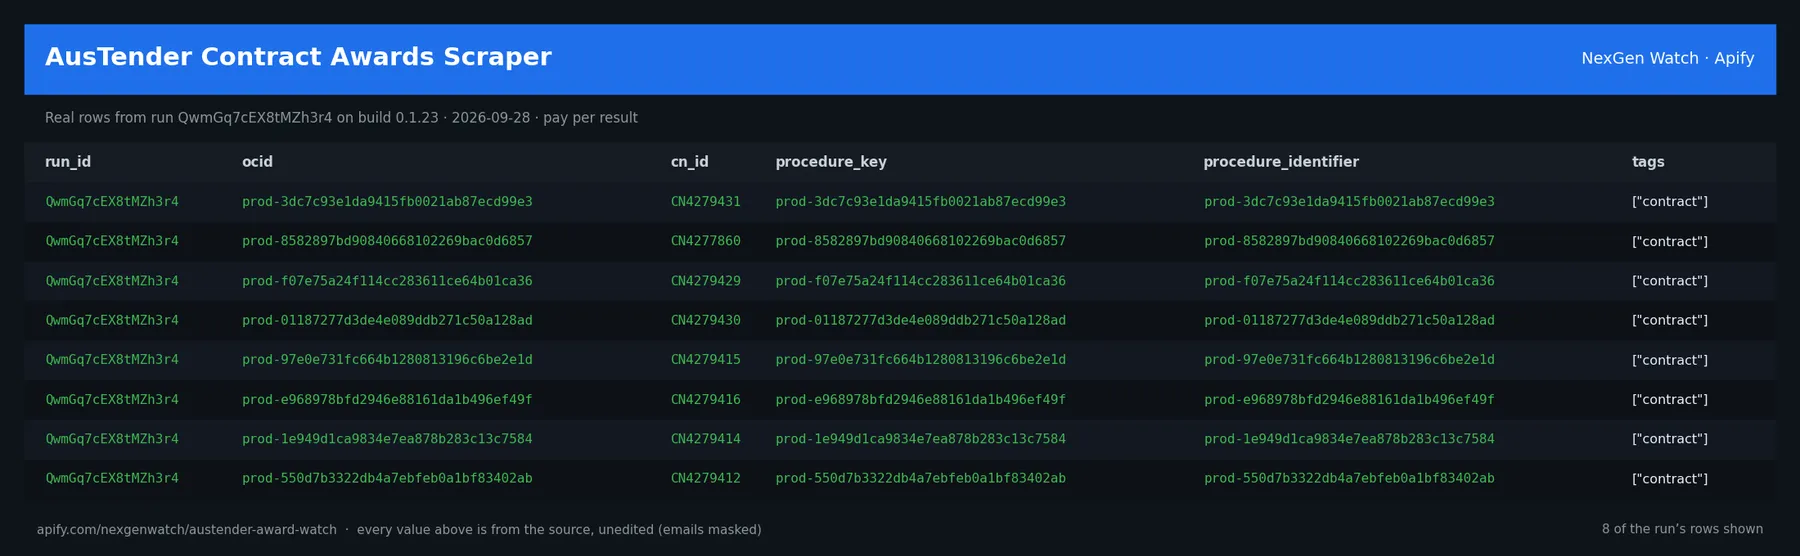Click the "8 of the run's rows shown" note
The image size is (1800, 556).
click(x=1682, y=529)
